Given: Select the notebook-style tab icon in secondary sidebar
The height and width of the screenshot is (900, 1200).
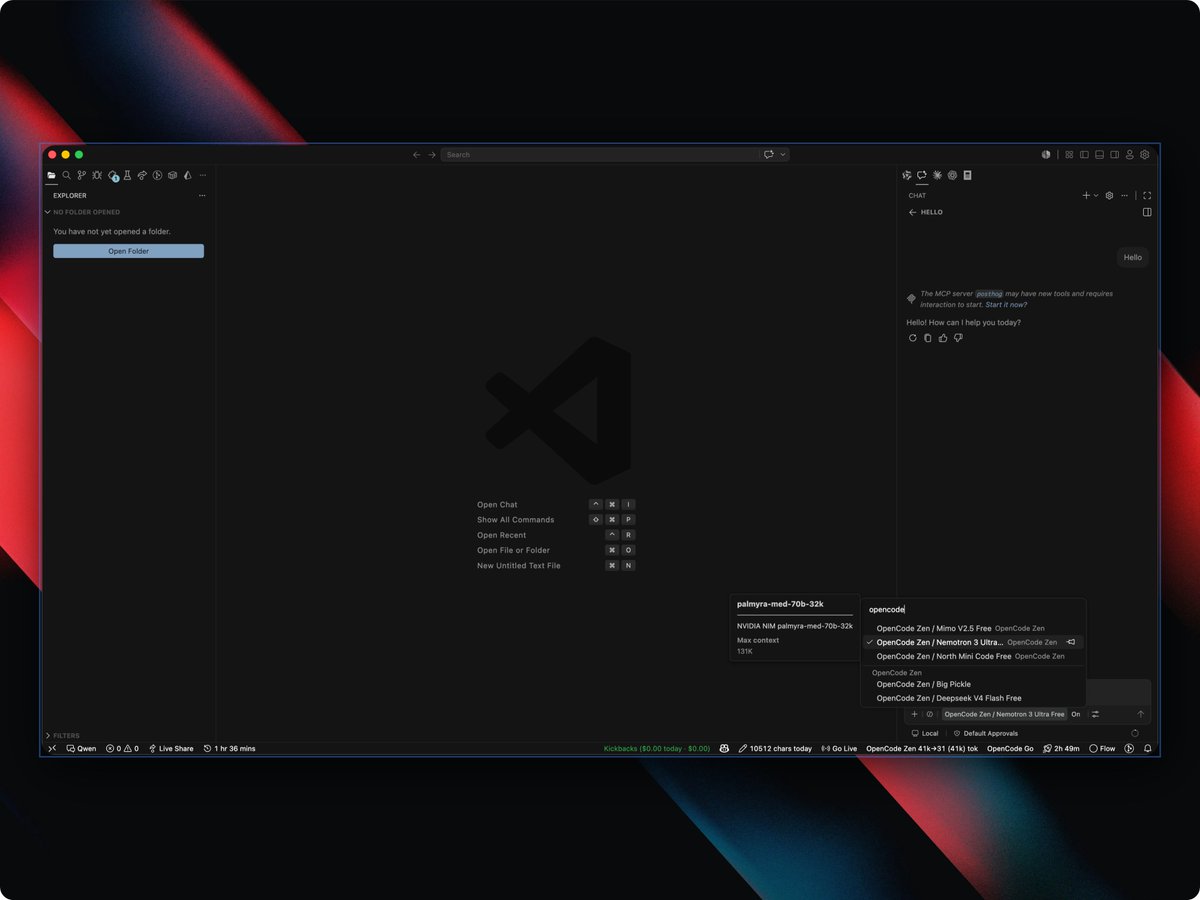Looking at the screenshot, I should click(968, 175).
